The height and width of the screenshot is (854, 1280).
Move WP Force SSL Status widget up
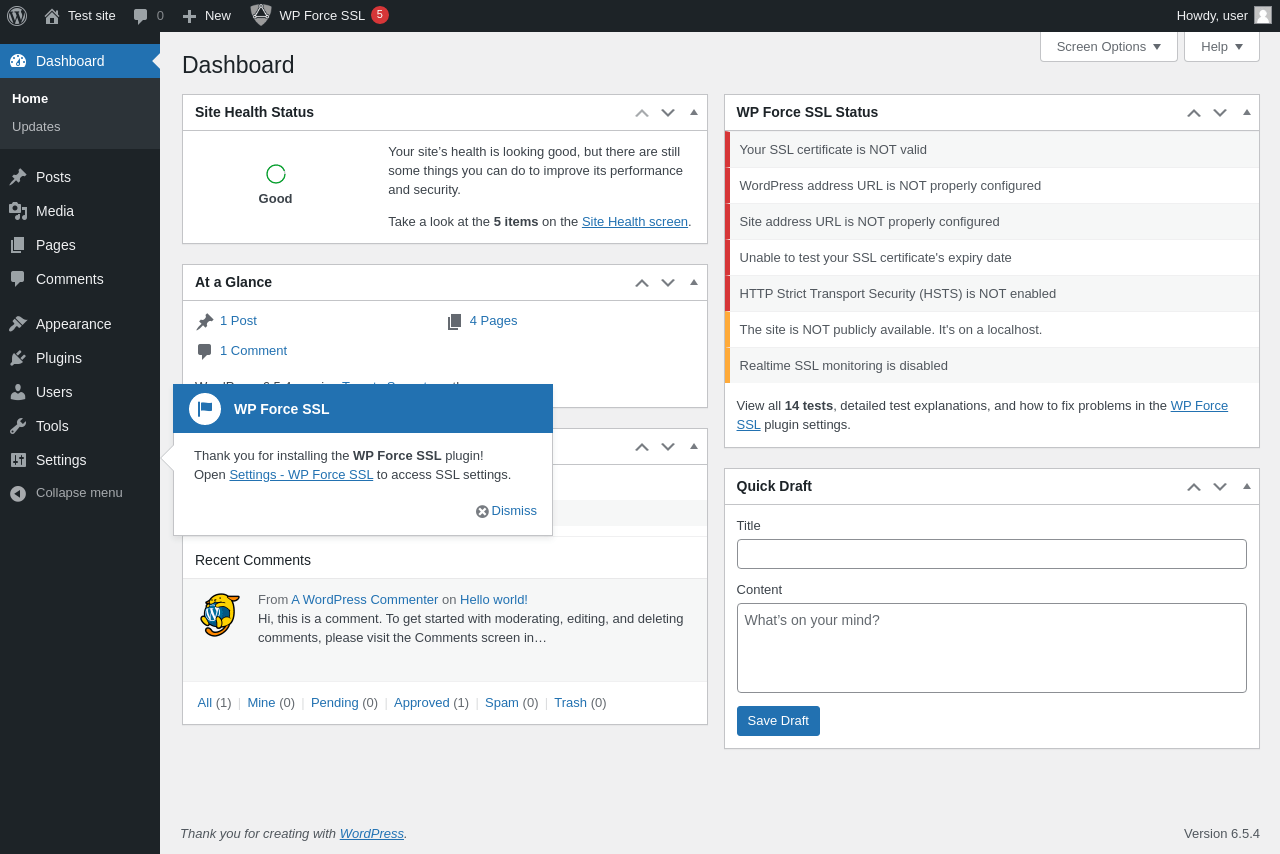click(x=1194, y=113)
